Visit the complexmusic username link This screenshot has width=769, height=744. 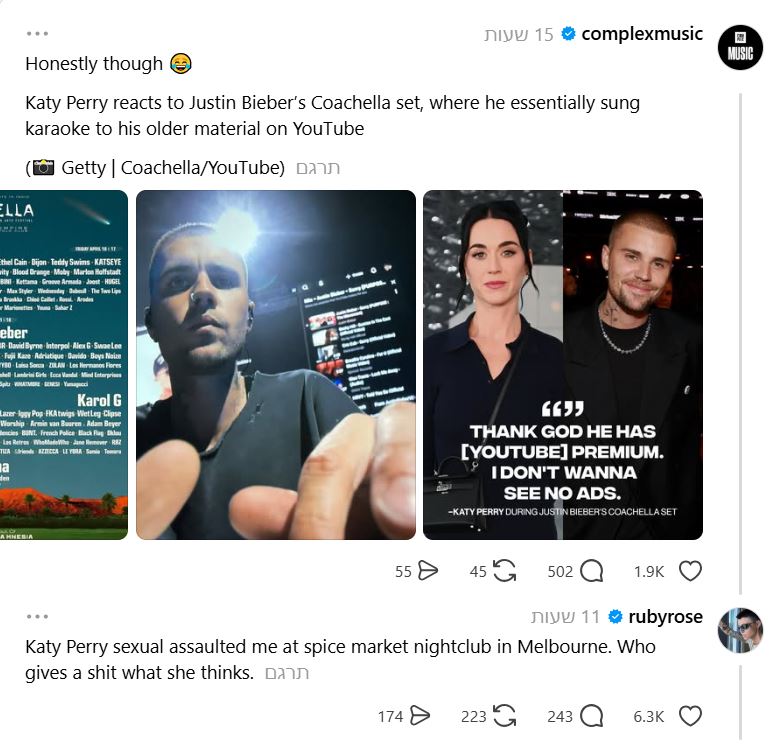(x=641, y=34)
